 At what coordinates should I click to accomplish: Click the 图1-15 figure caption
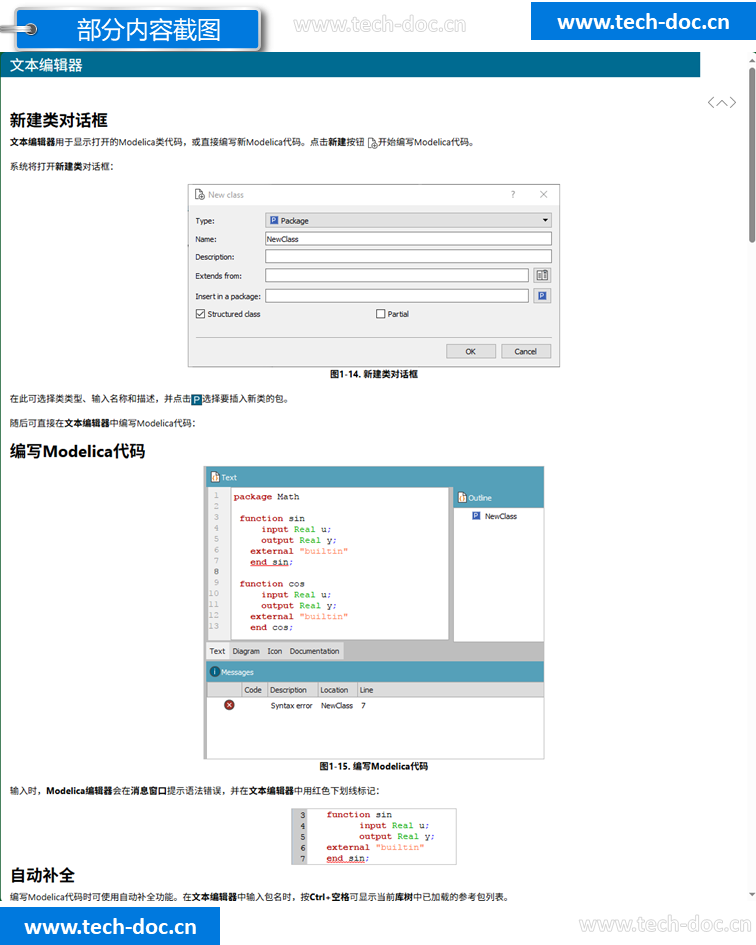pos(374,767)
